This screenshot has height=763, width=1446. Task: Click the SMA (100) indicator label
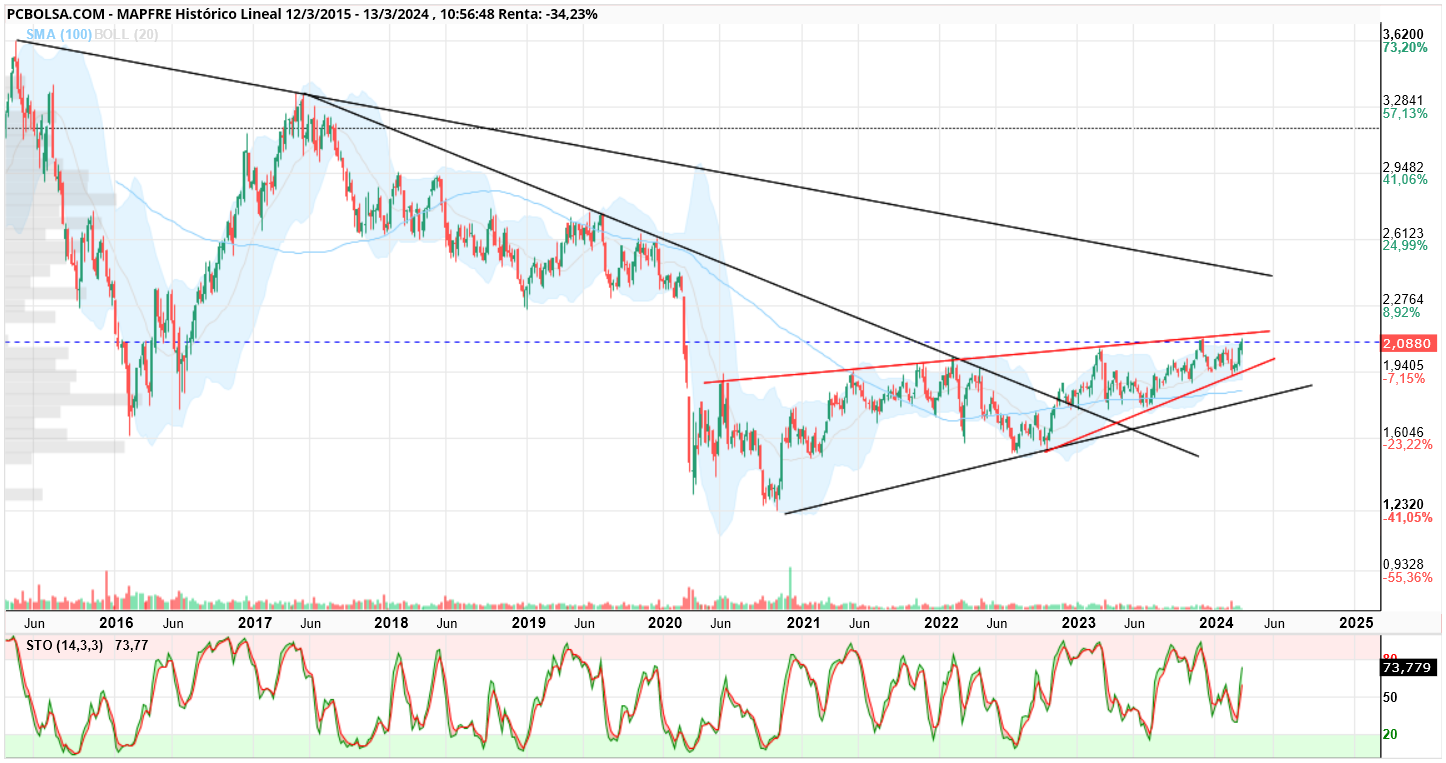pos(57,34)
